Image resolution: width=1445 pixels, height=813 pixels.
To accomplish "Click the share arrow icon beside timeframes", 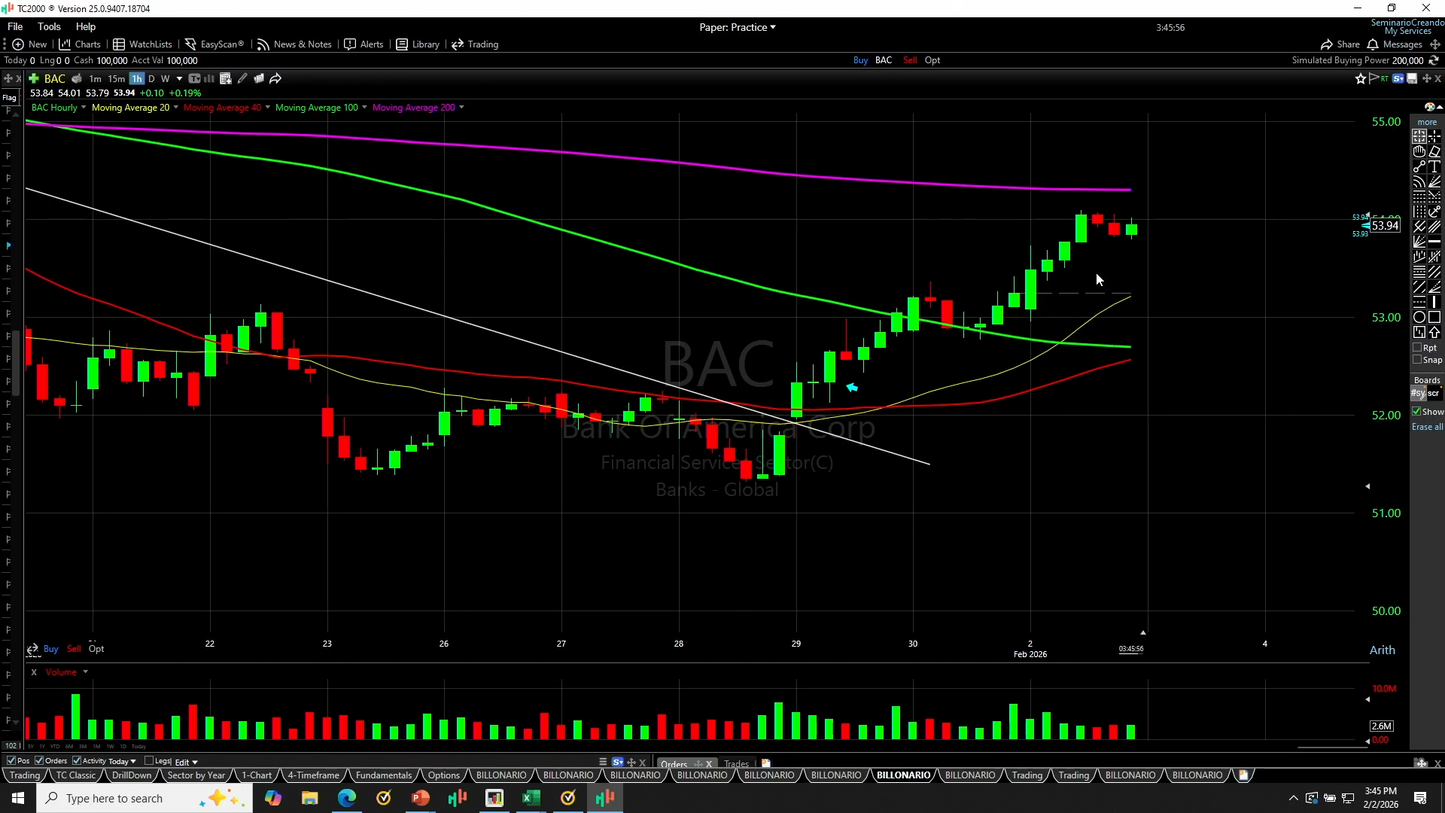I will pos(276,79).
